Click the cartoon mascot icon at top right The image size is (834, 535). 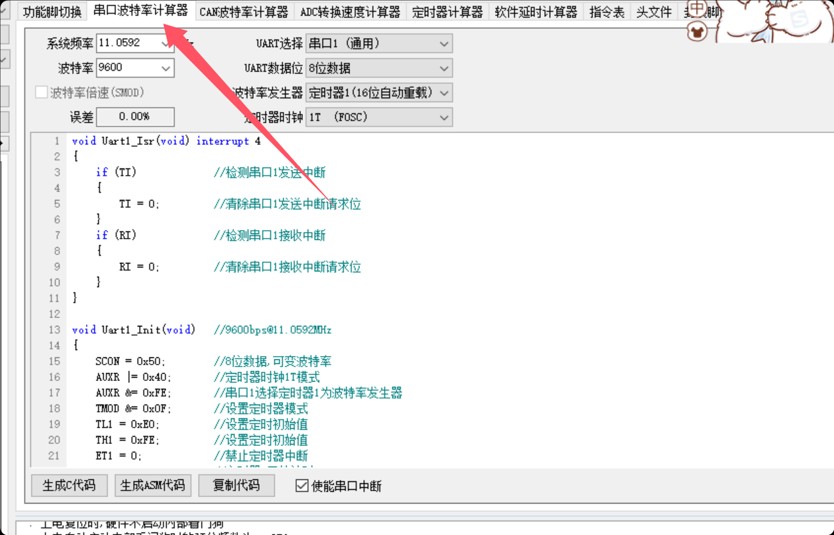pos(698,31)
